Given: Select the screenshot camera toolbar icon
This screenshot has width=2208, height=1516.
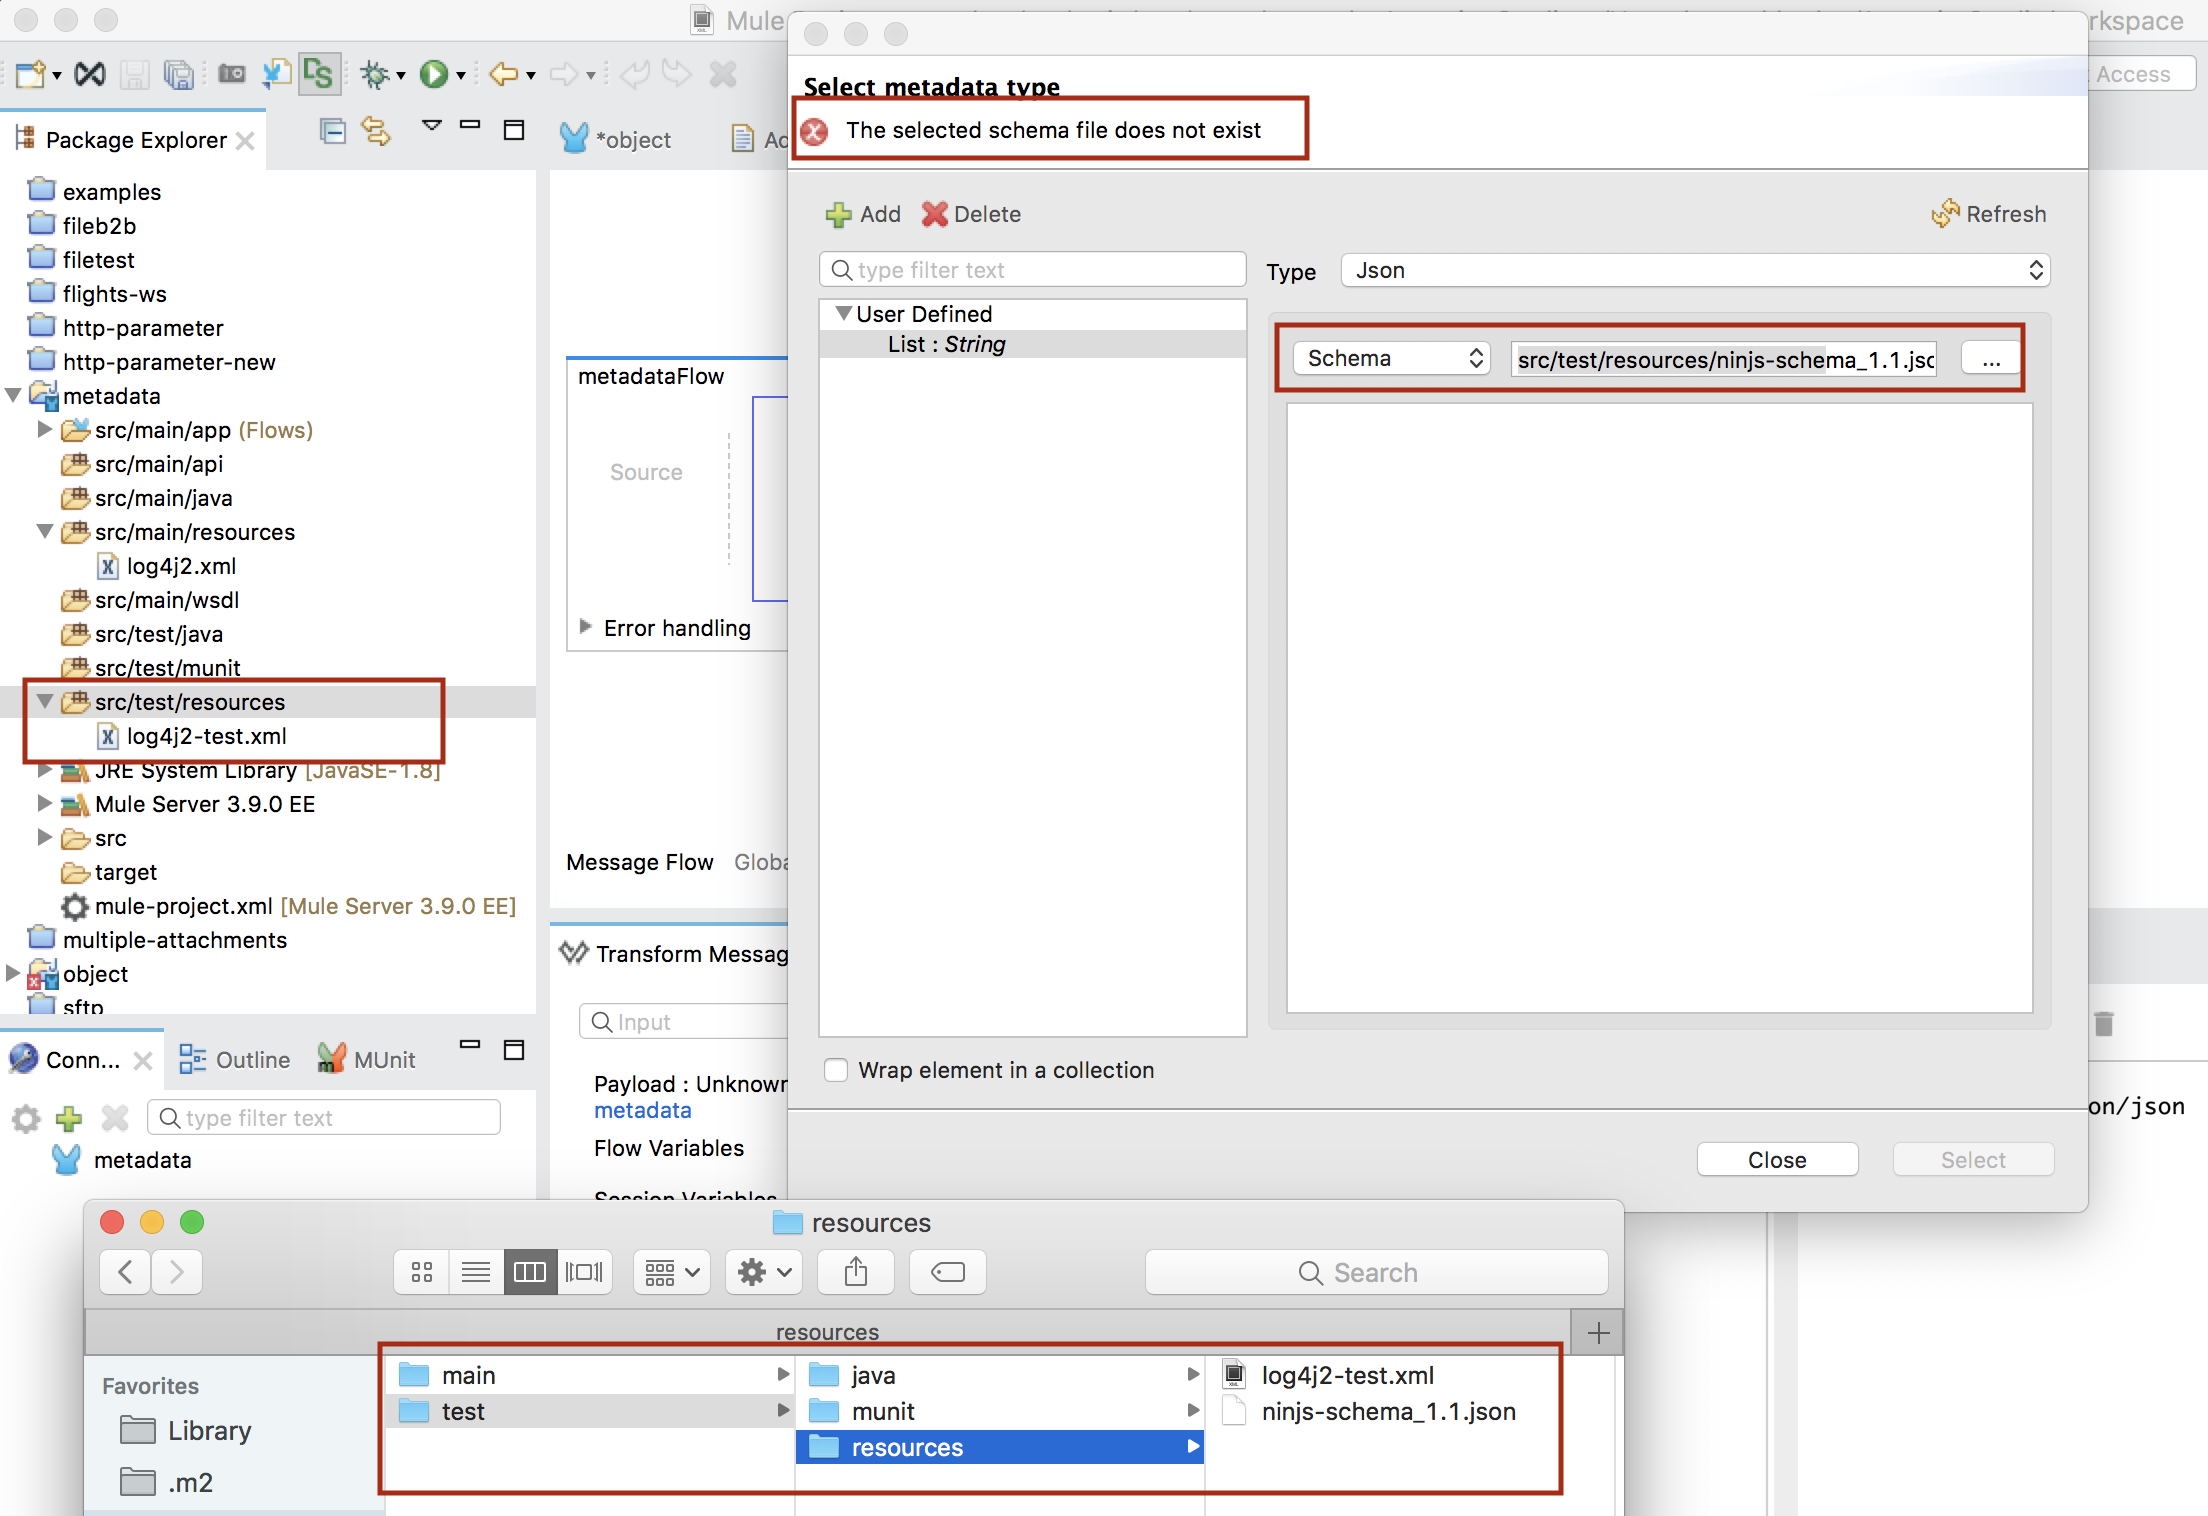Looking at the screenshot, I should click(231, 73).
